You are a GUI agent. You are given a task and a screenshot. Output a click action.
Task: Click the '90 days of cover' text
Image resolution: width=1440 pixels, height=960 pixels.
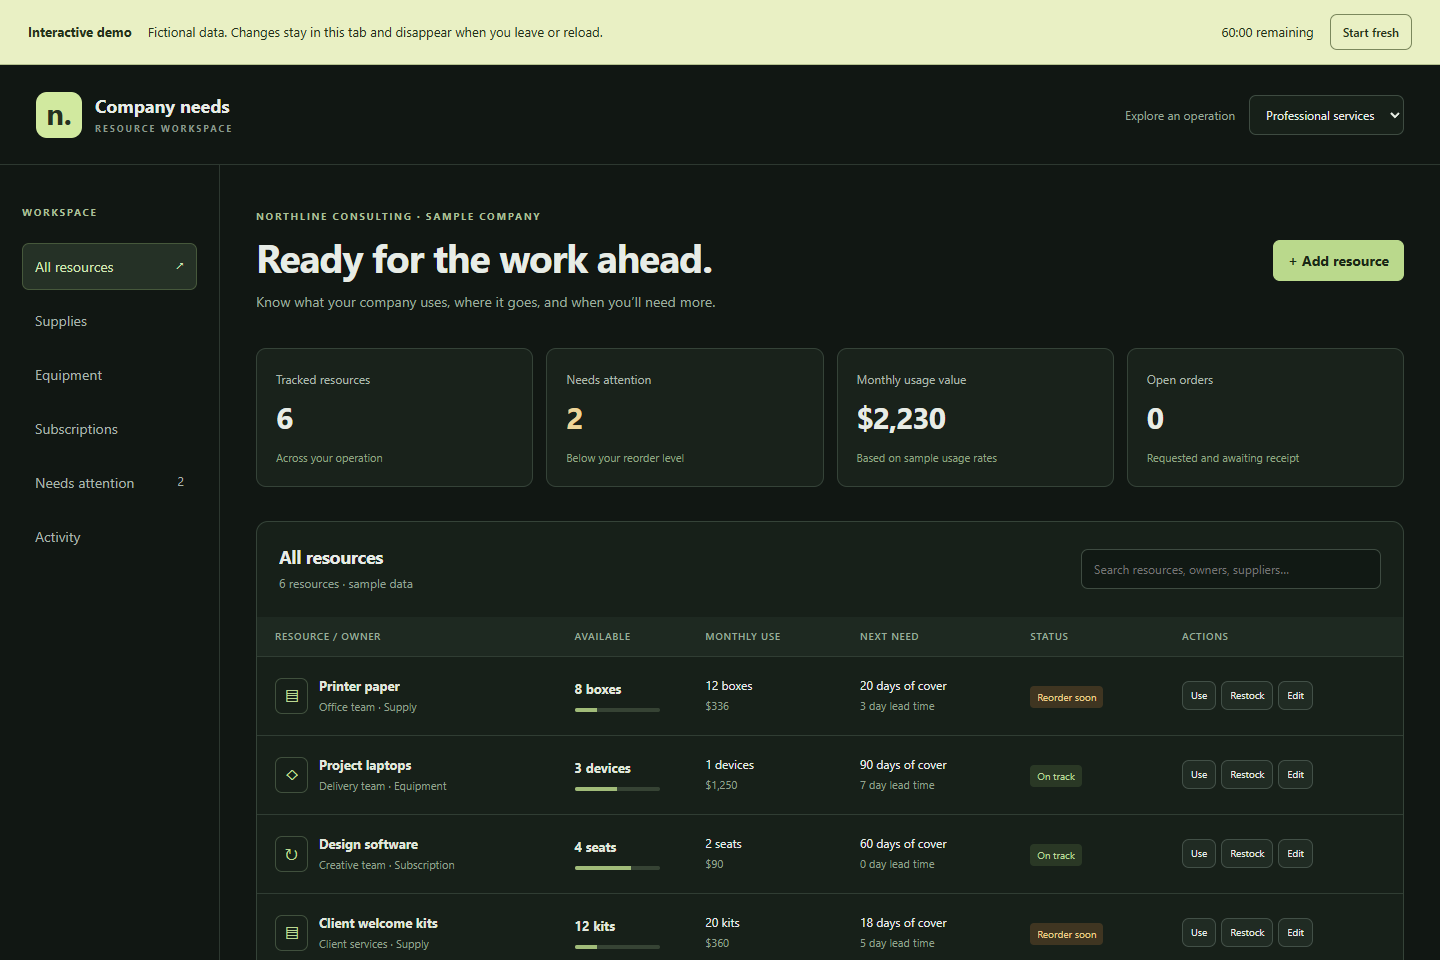click(x=903, y=765)
